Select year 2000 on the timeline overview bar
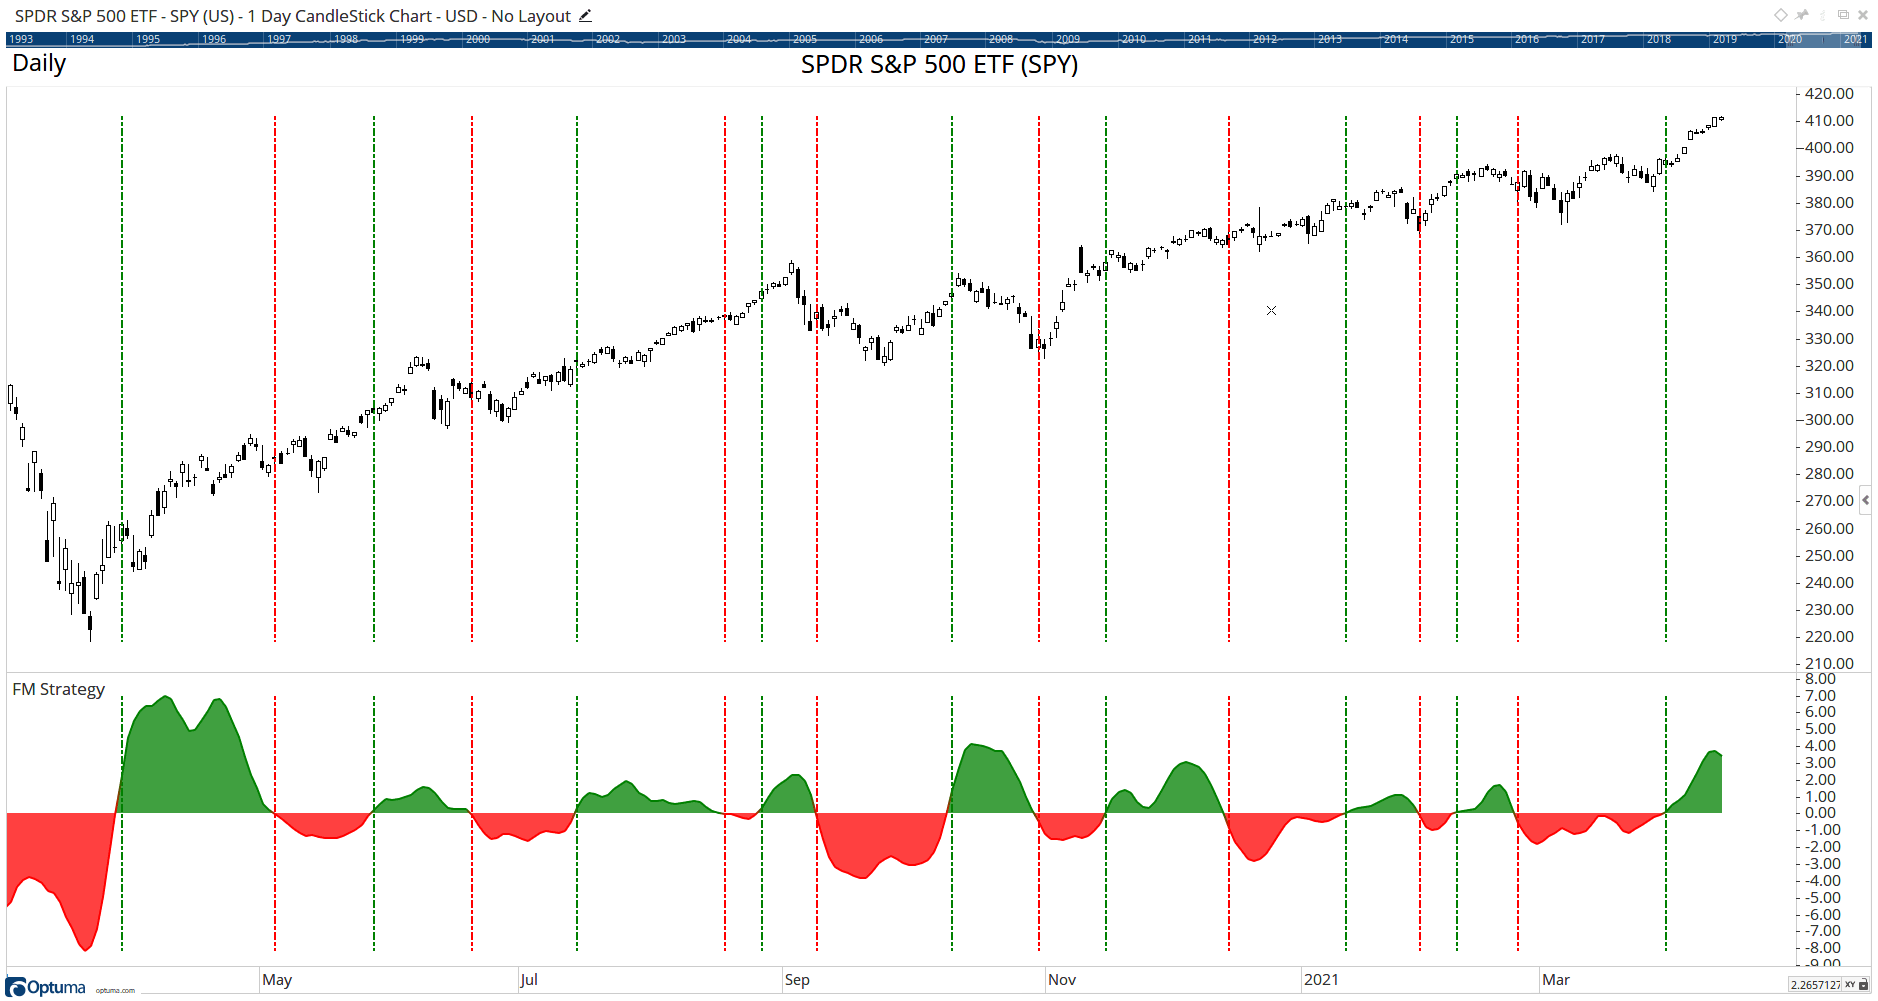1878x1001 pixels. (478, 39)
